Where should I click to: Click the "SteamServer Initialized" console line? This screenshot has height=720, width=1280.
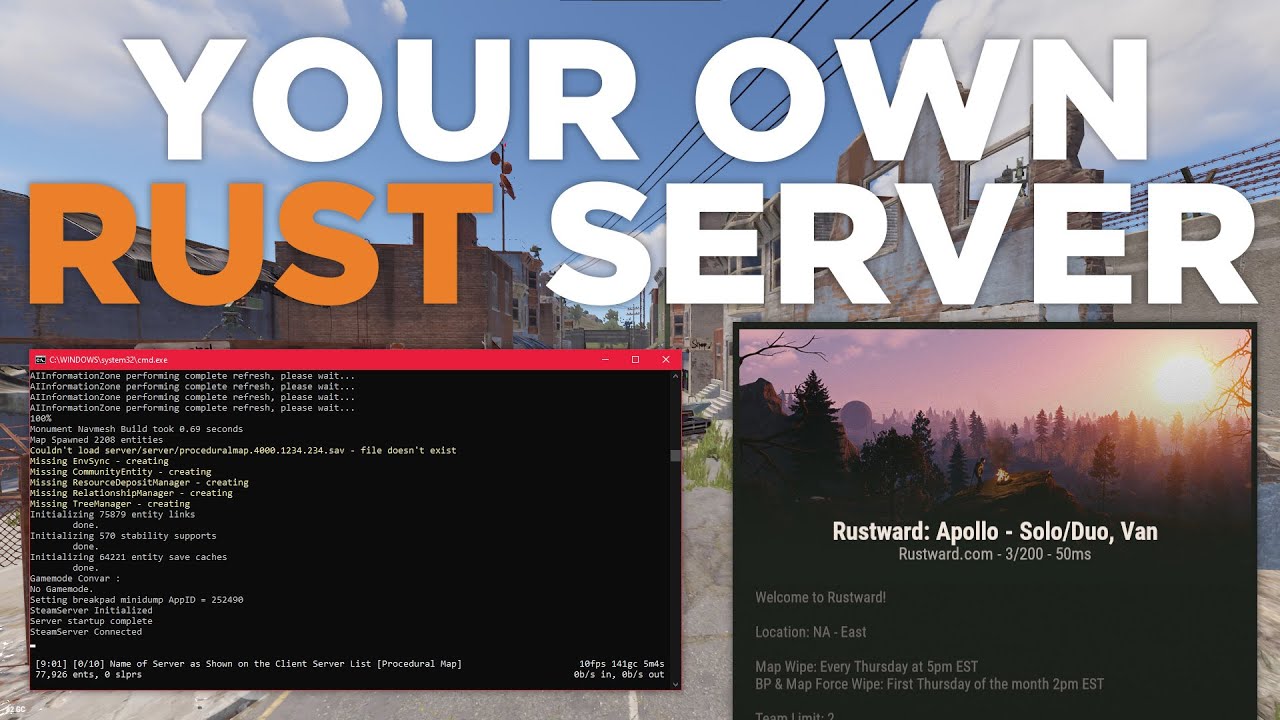91,610
